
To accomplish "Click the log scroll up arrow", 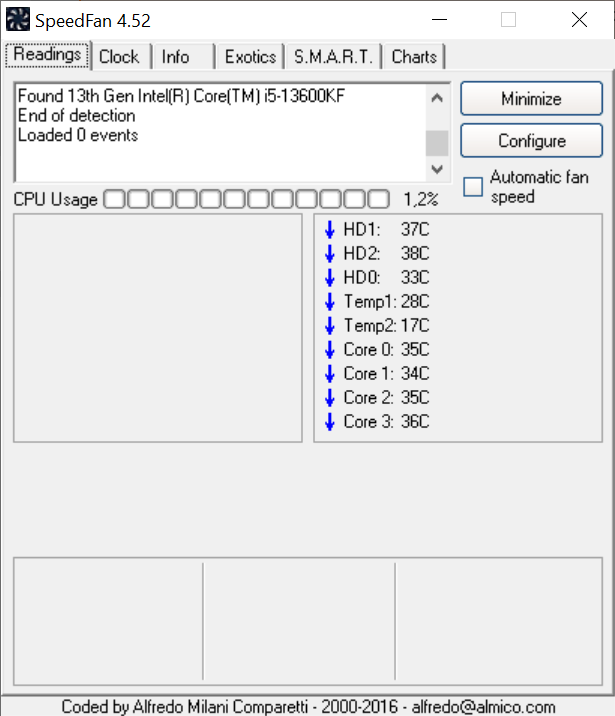I will tap(437, 98).
